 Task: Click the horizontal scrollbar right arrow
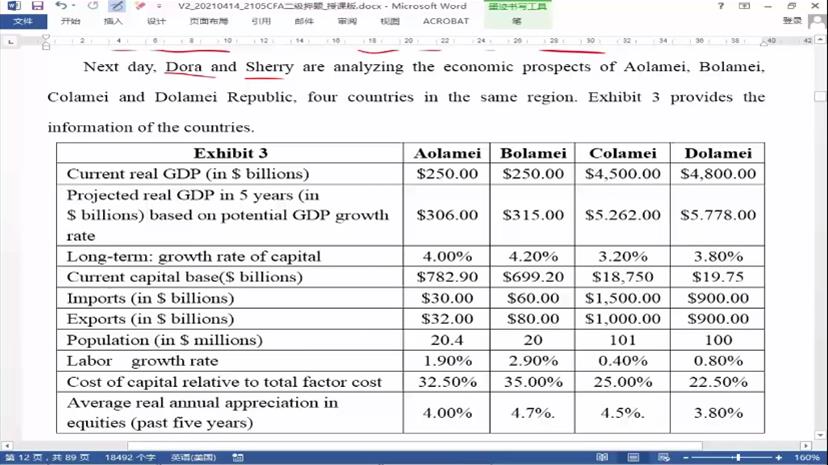(x=806, y=446)
